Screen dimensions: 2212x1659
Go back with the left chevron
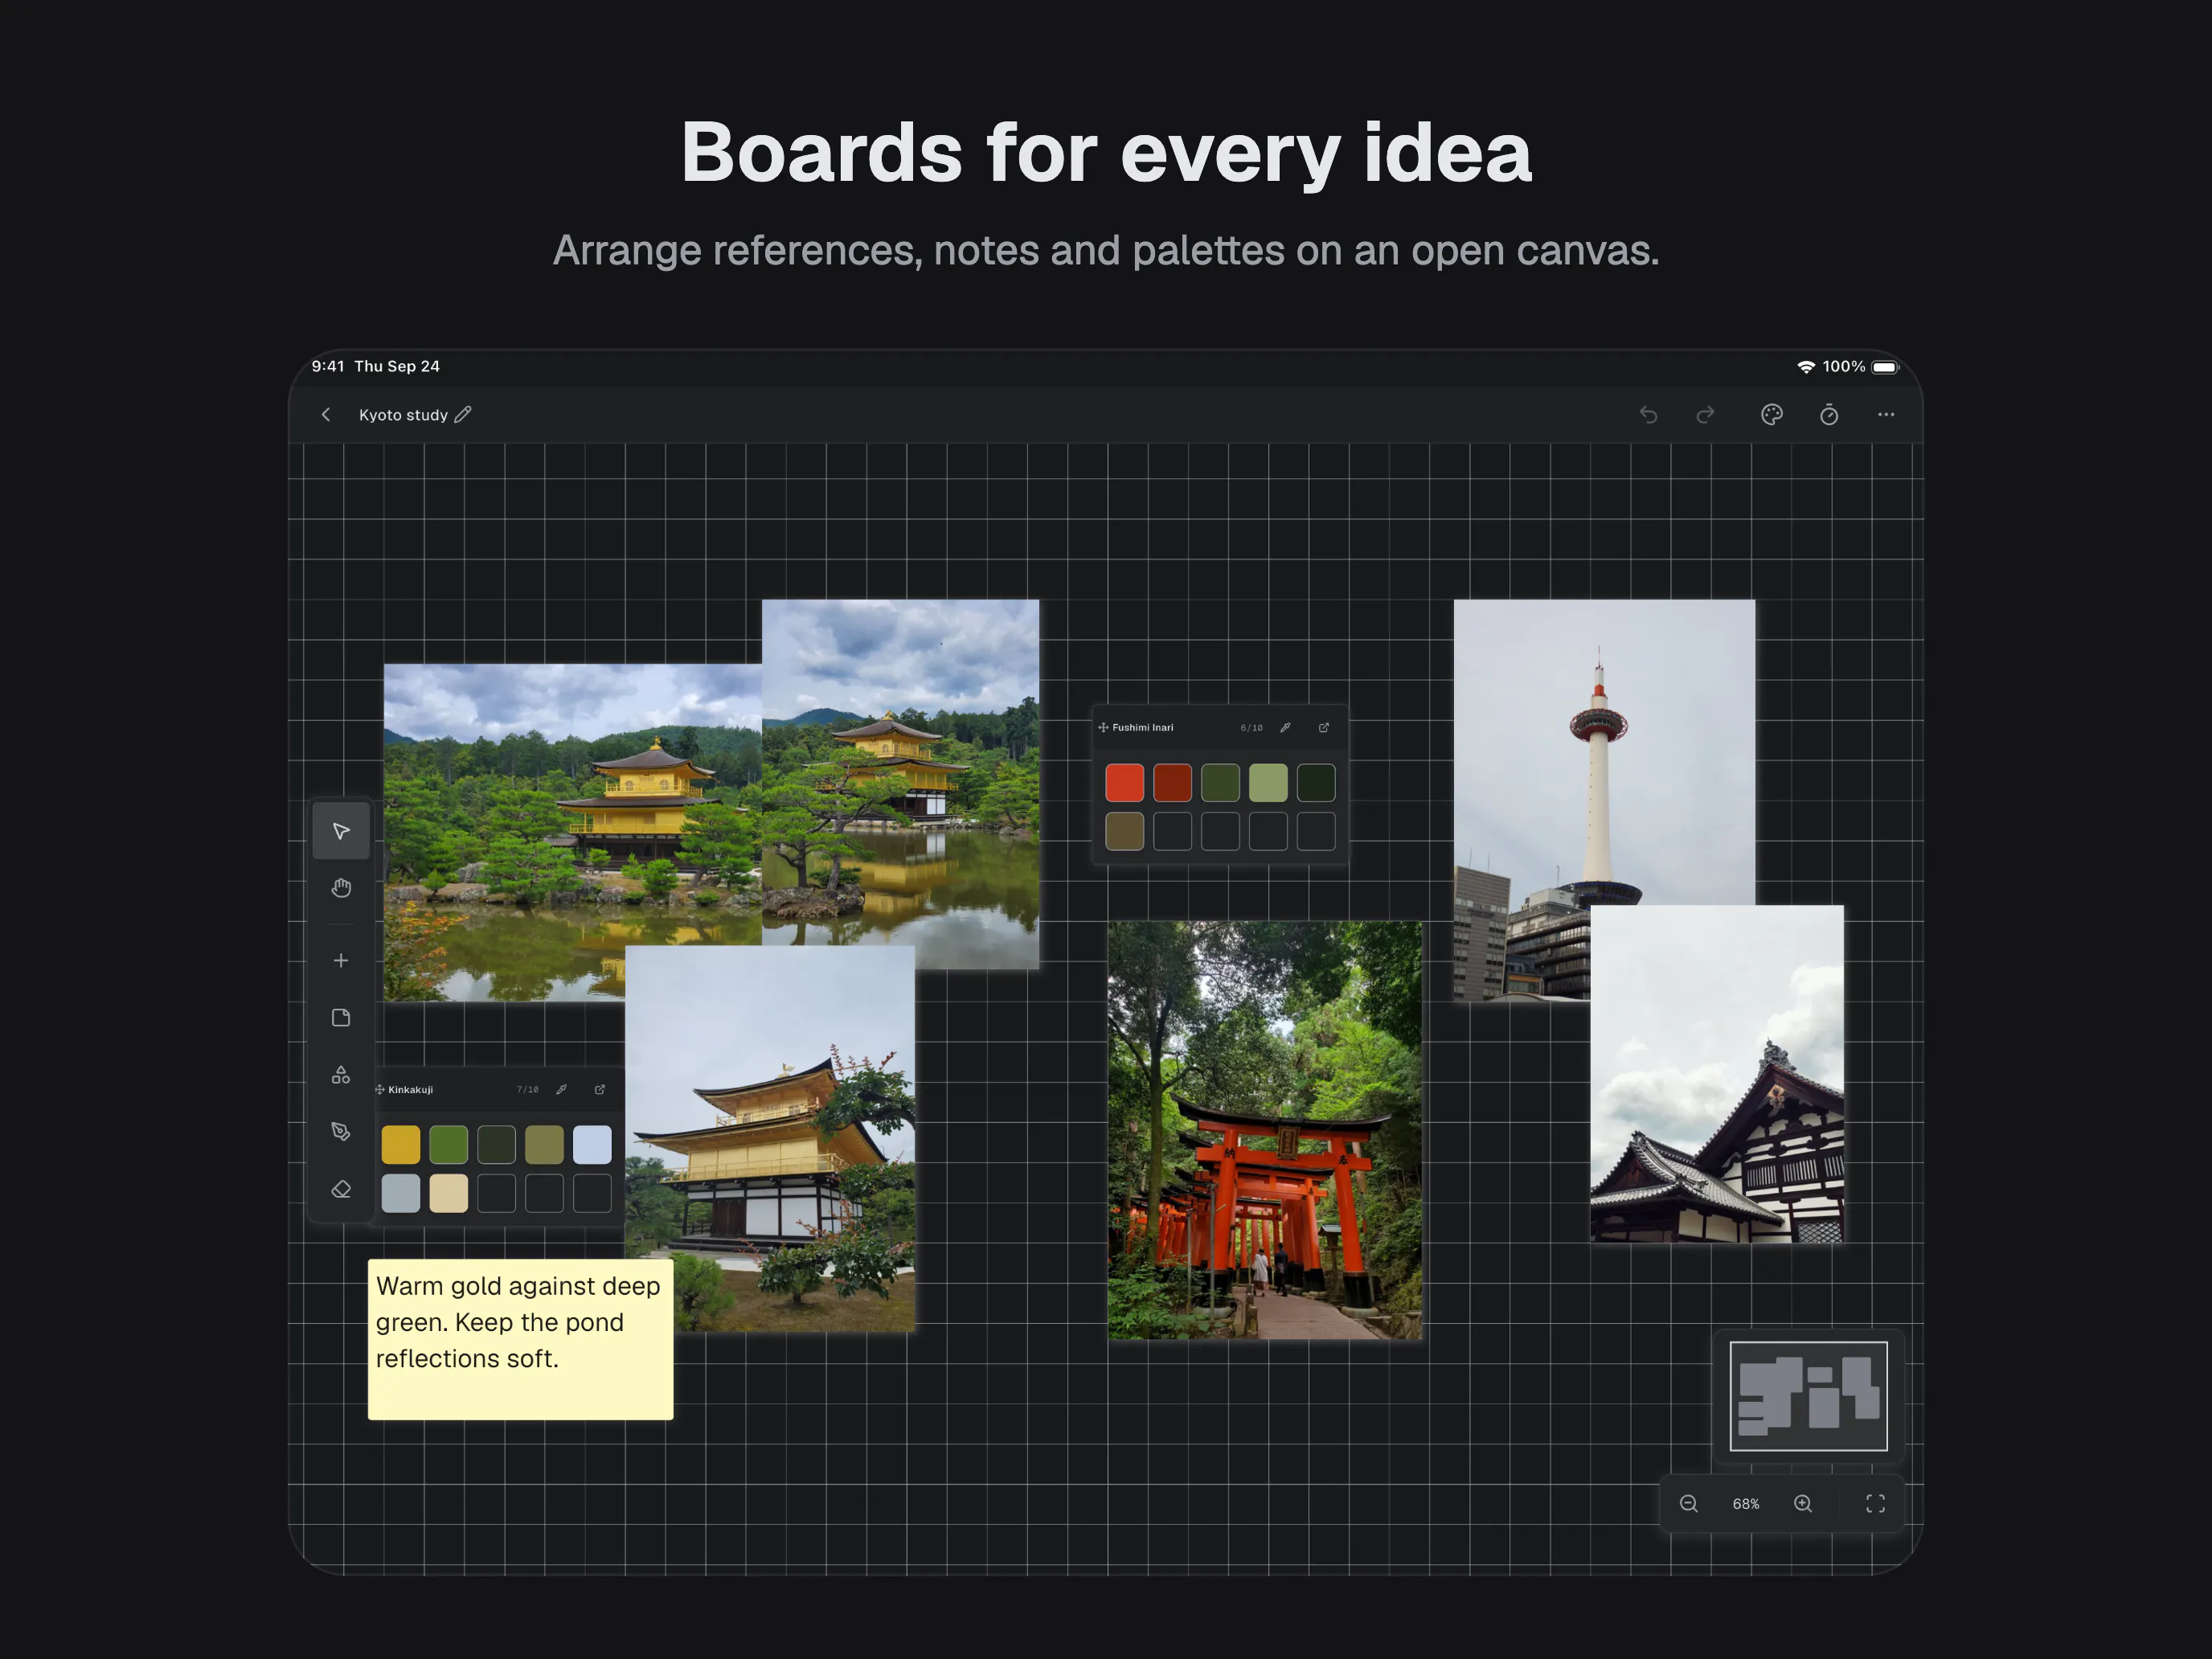(326, 415)
